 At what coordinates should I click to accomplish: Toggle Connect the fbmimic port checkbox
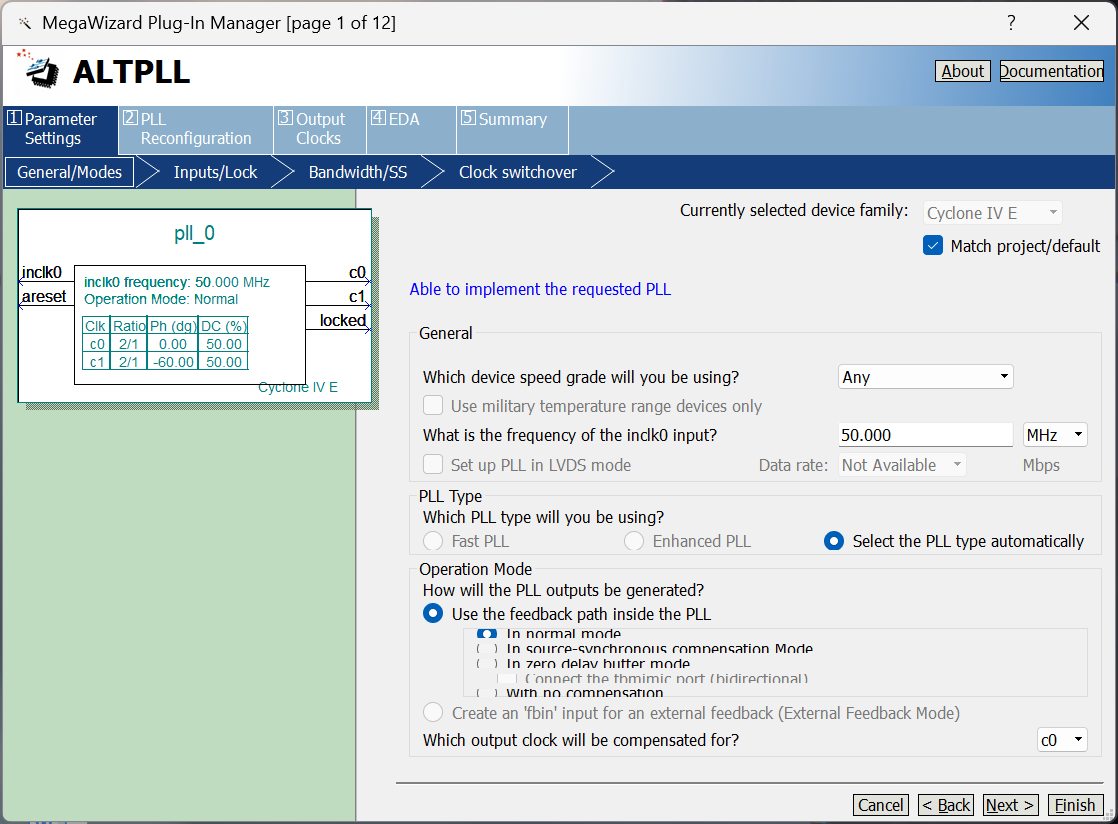click(x=507, y=679)
